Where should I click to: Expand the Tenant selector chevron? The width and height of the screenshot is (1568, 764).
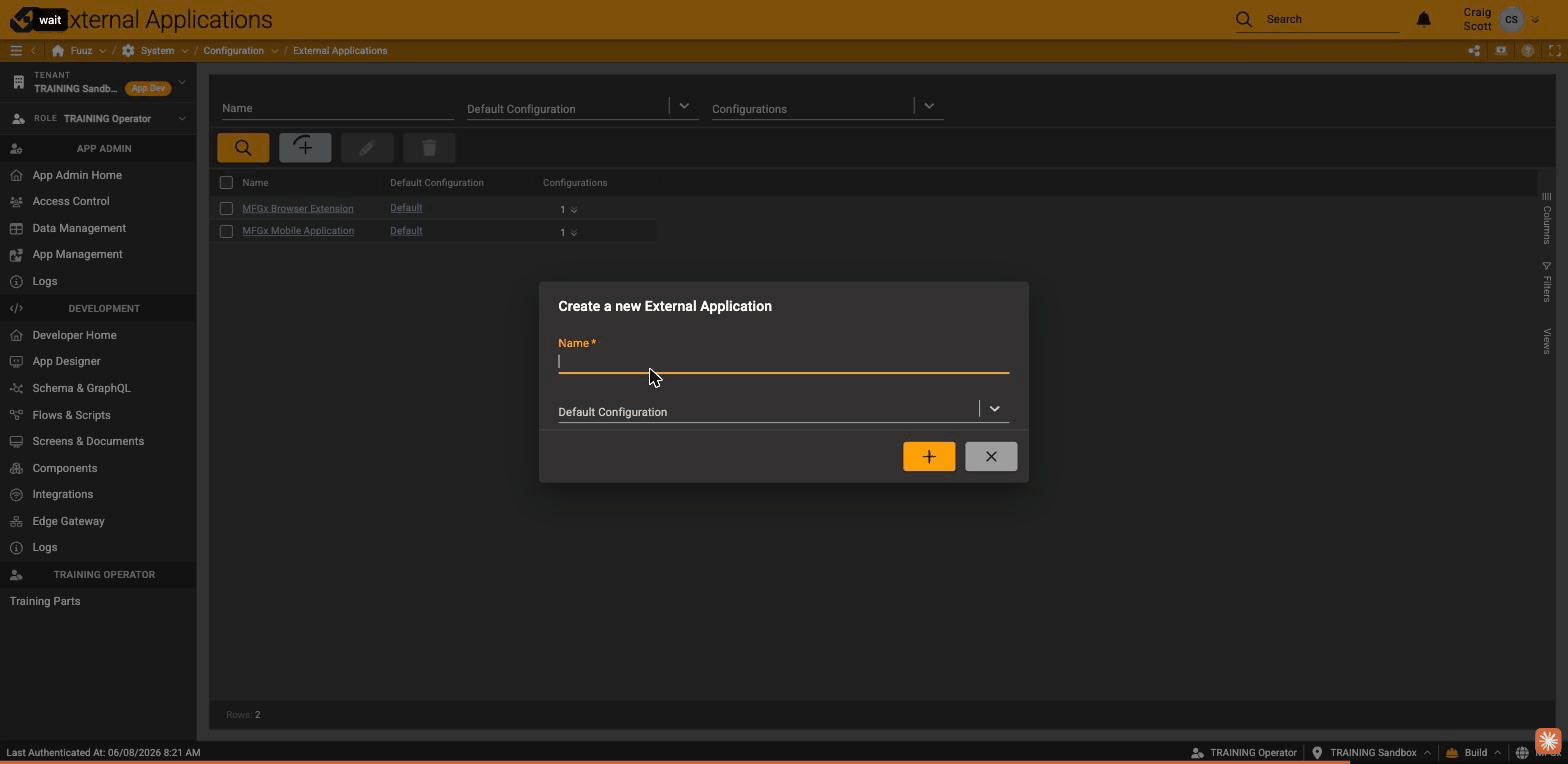pyautogui.click(x=181, y=82)
